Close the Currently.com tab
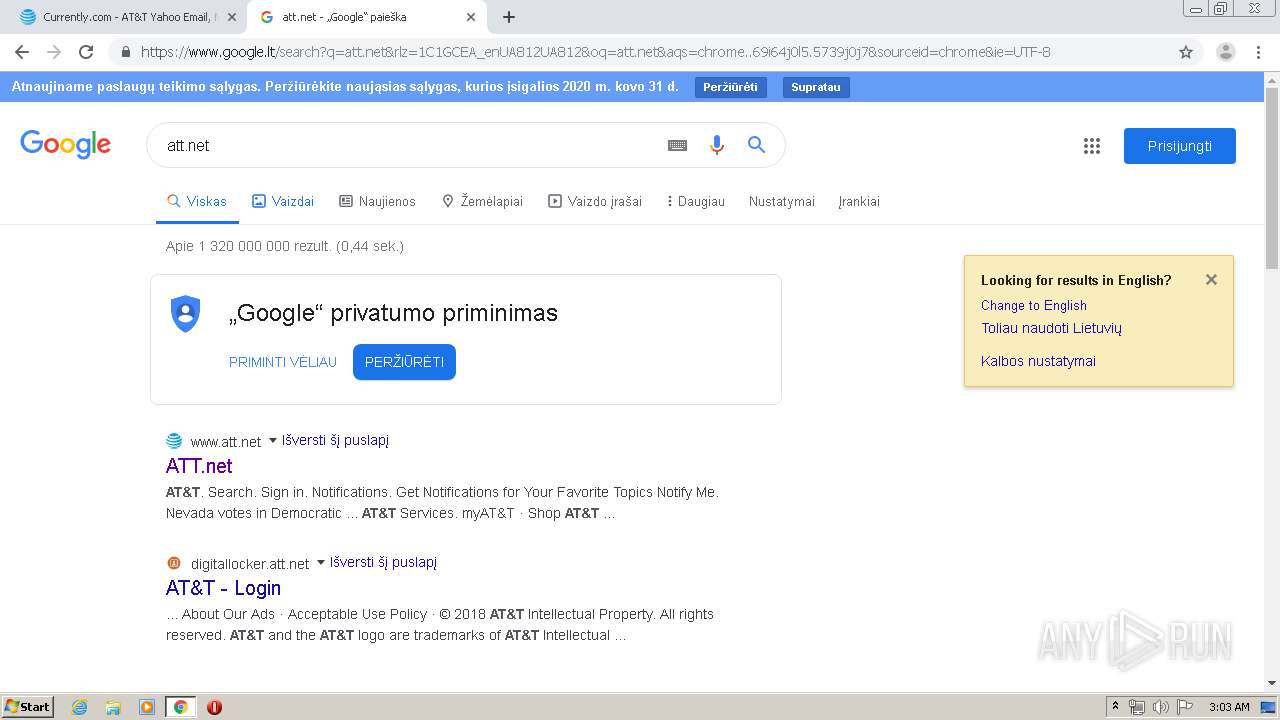Viewport: 1280px width, 720px height. coord(232,17)
